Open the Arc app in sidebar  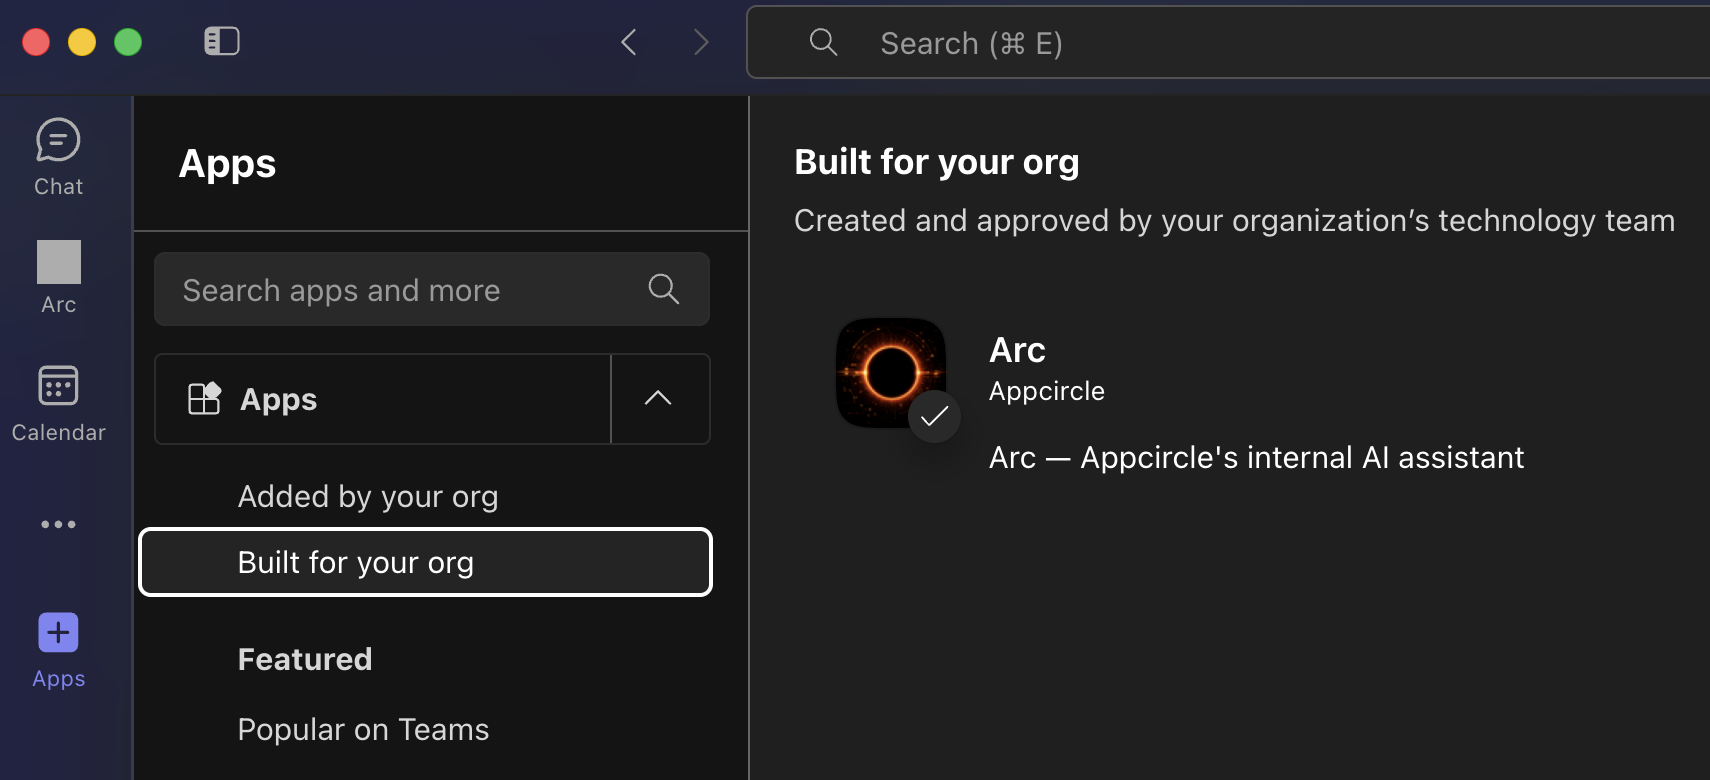pos(58,278)
